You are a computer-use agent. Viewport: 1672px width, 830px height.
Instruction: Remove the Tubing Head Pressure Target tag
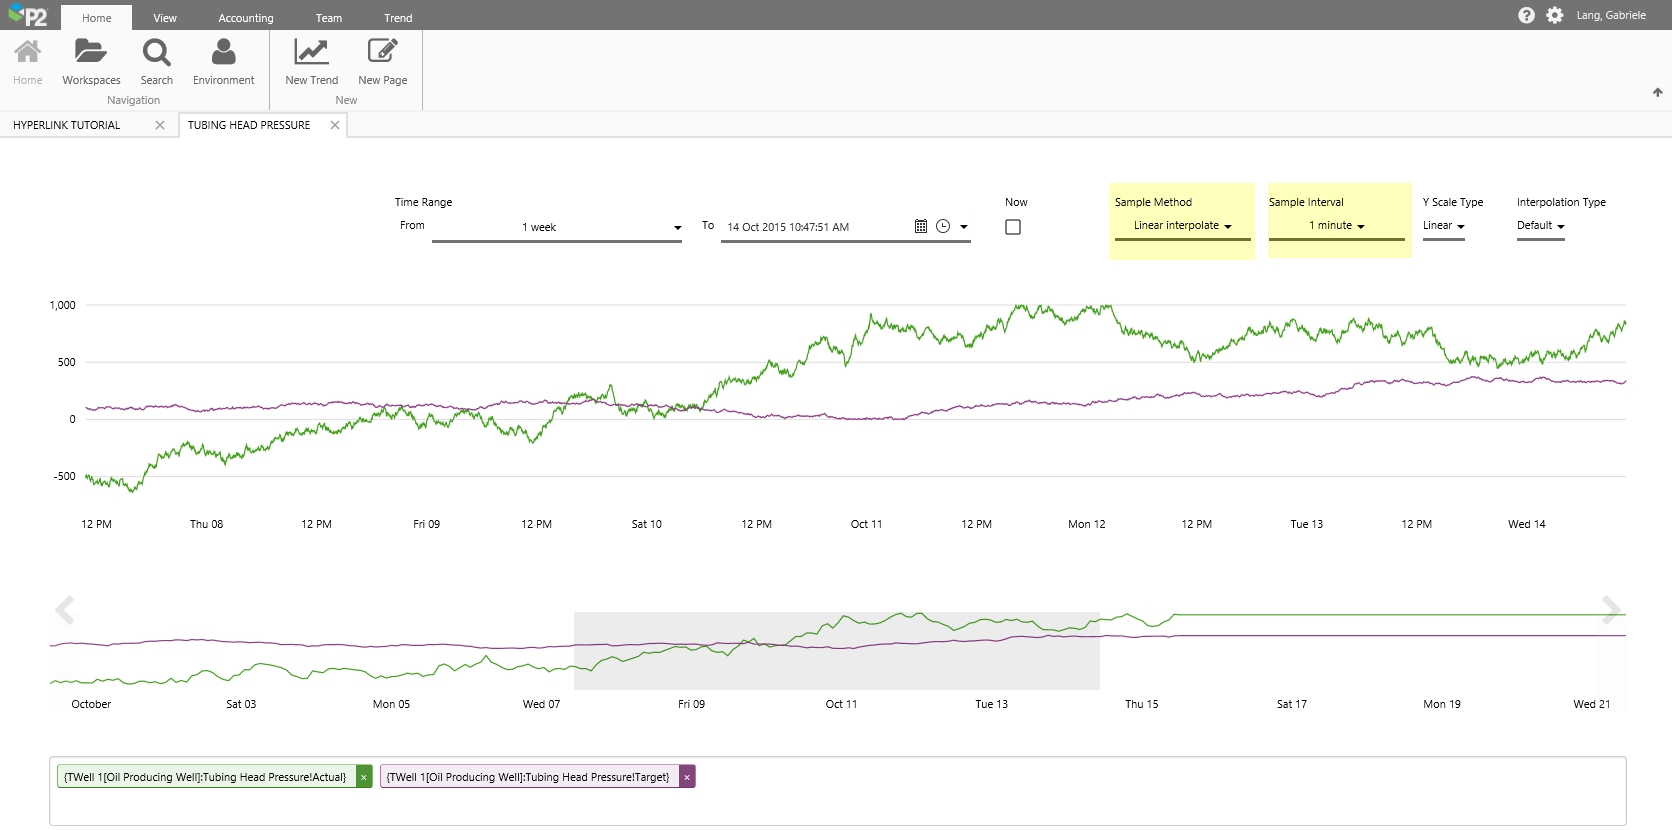pyautogui.click(x=687, y=777)
